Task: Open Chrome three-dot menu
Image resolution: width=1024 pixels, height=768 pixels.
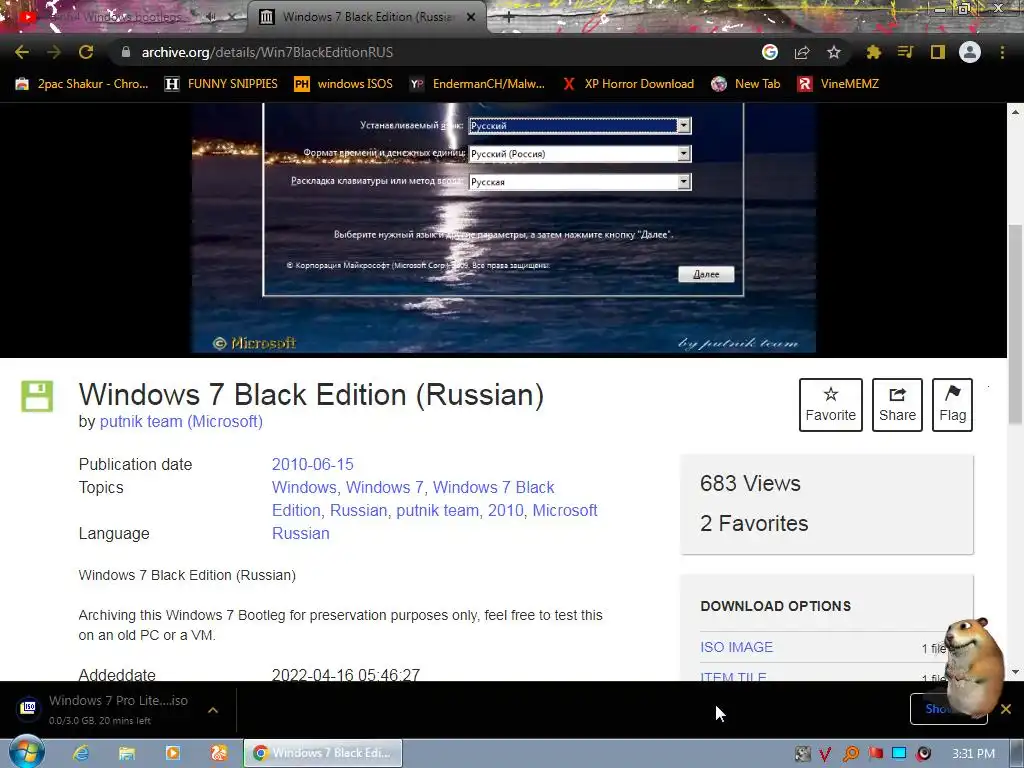Action: [1002, 52]
